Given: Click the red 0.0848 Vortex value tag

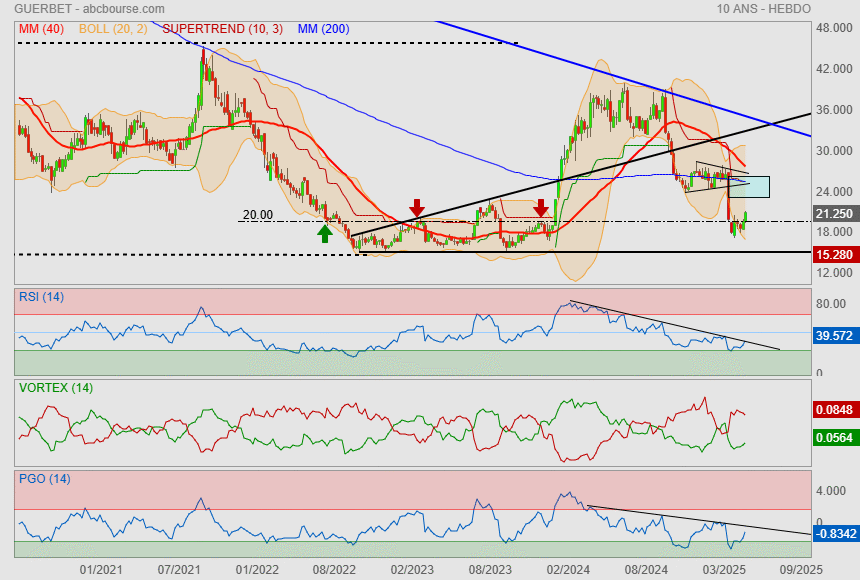Looking at the screenshot, I should [834, 409].
